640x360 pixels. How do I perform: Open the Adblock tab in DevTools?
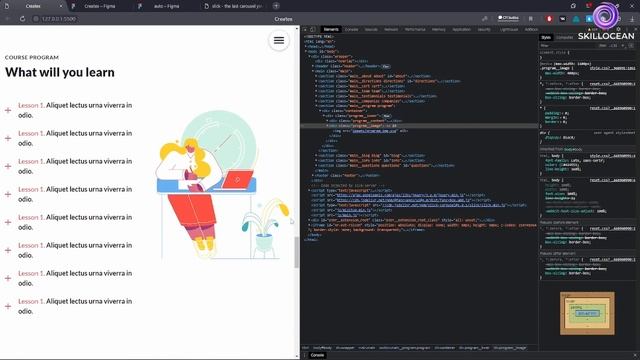pyautogui.click(x=531, y=29)
